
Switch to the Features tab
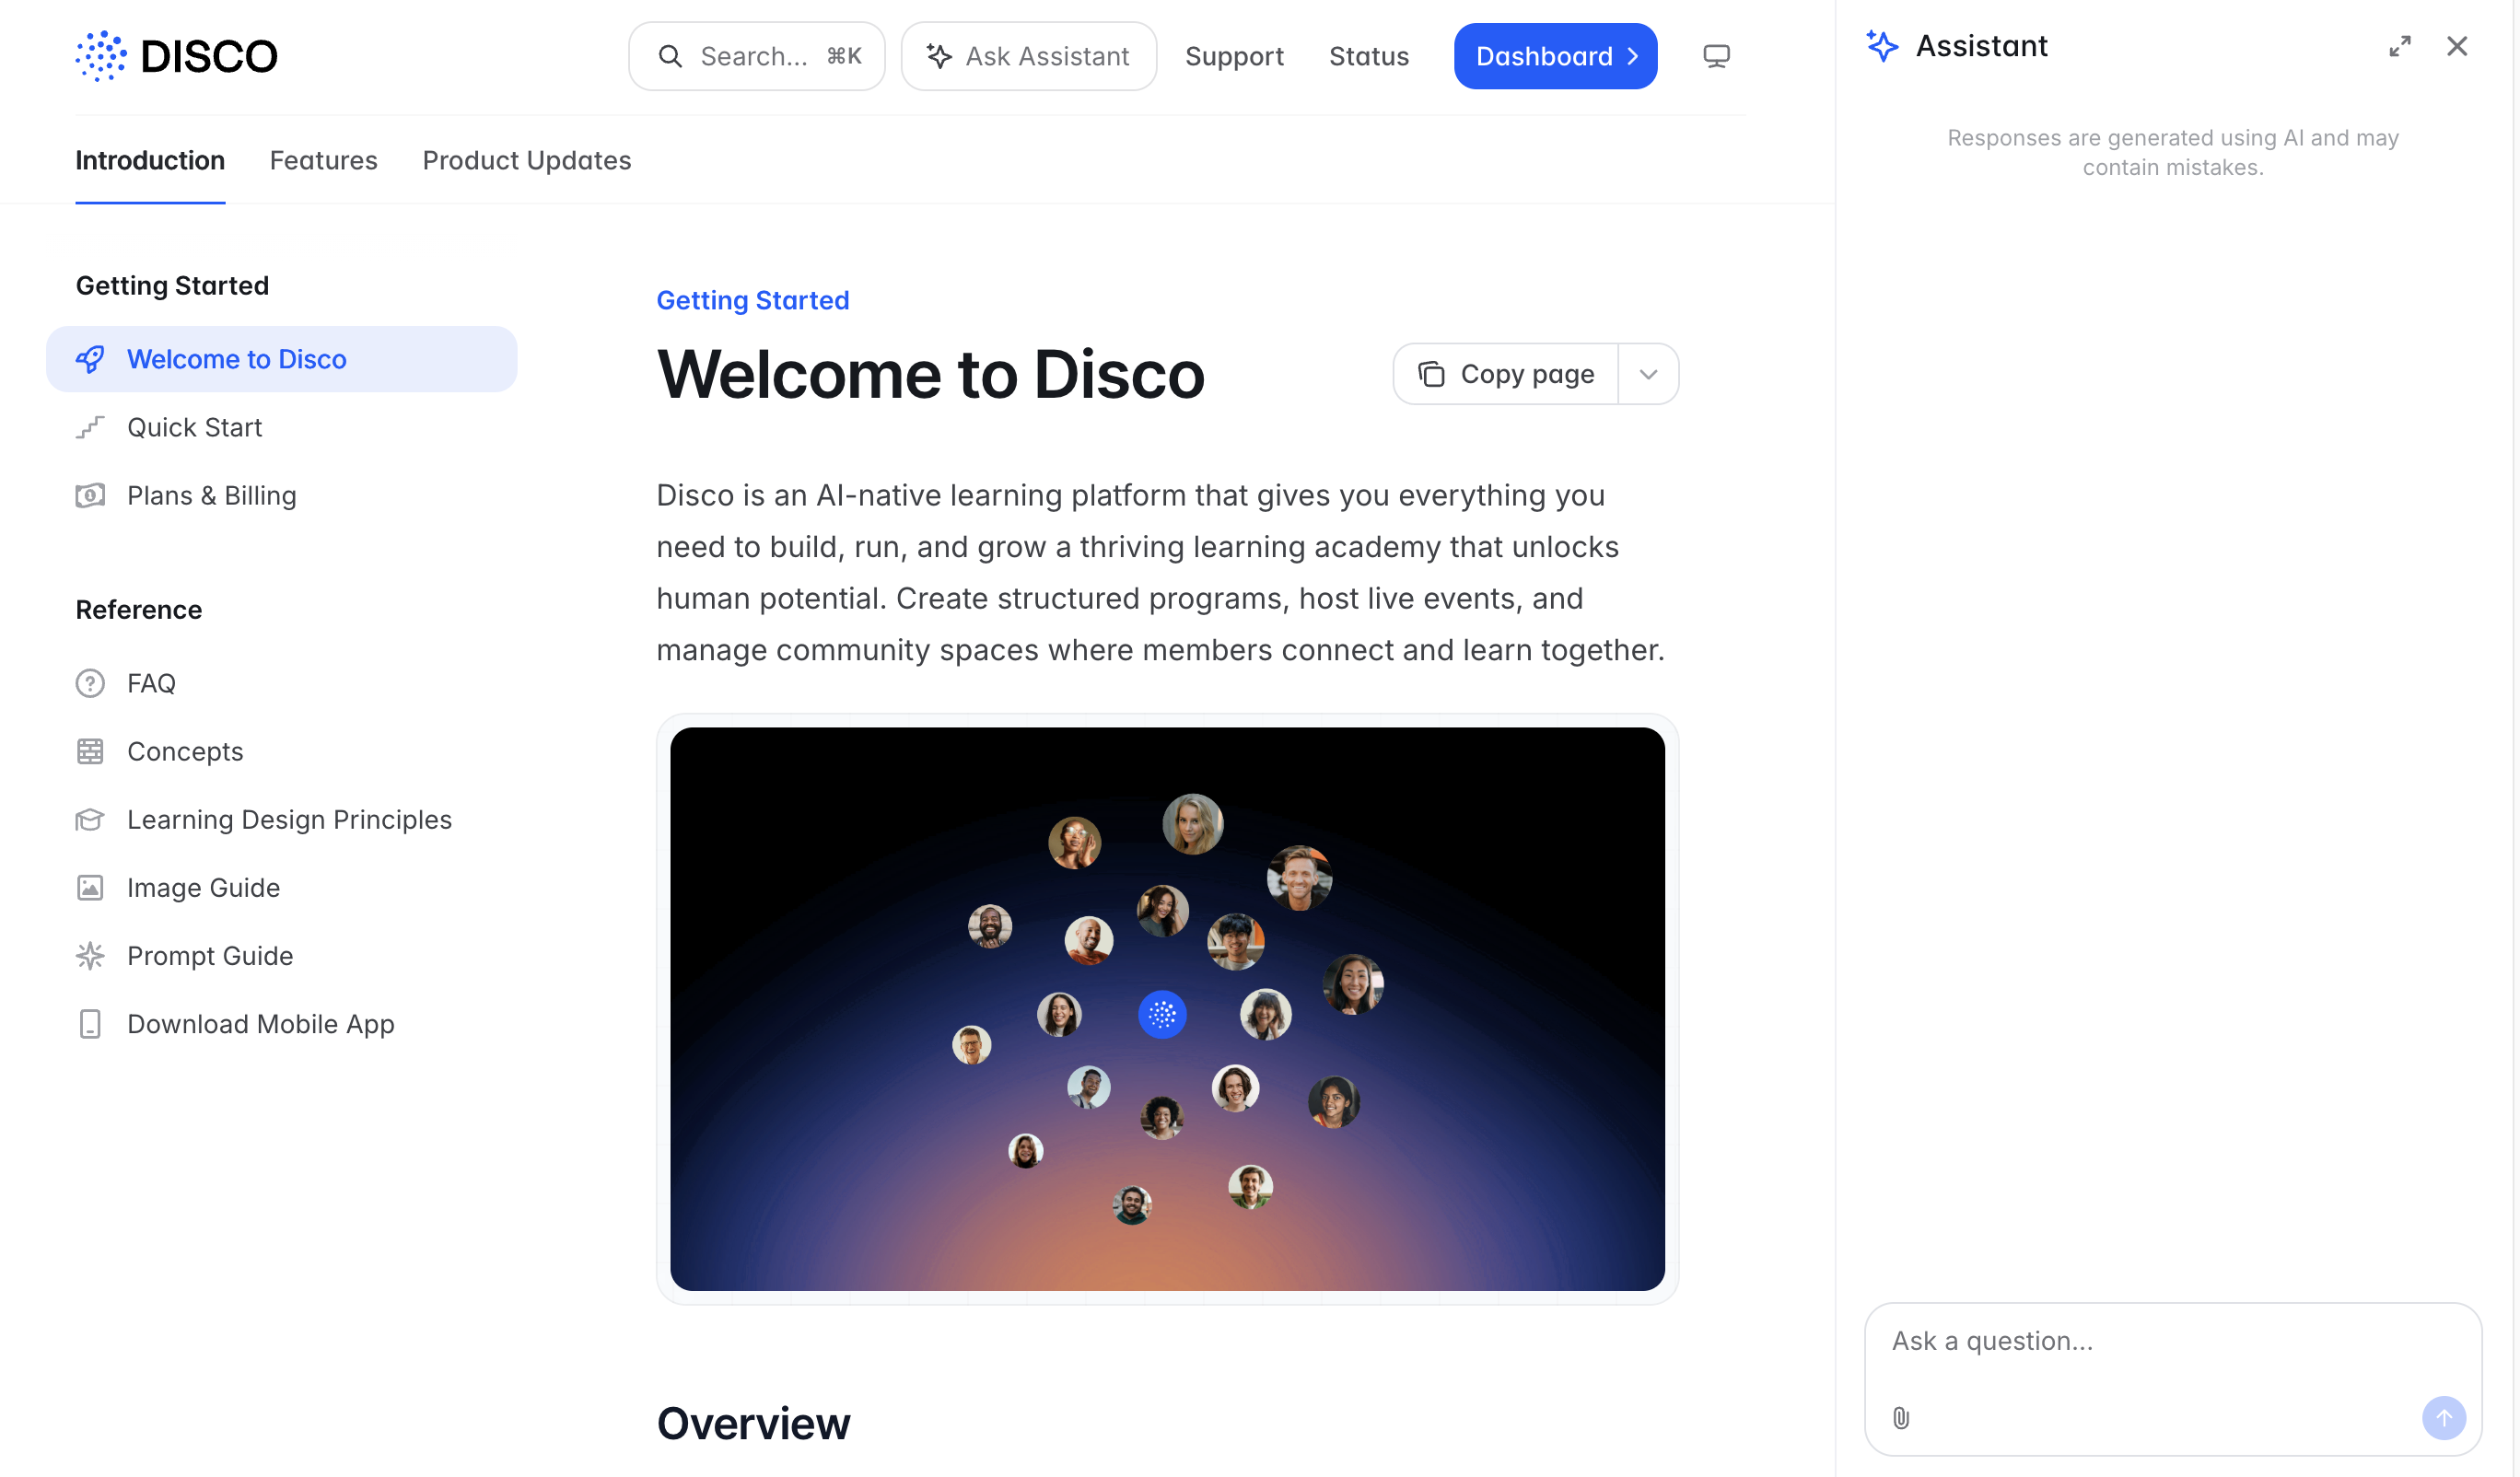coord(324,160)
